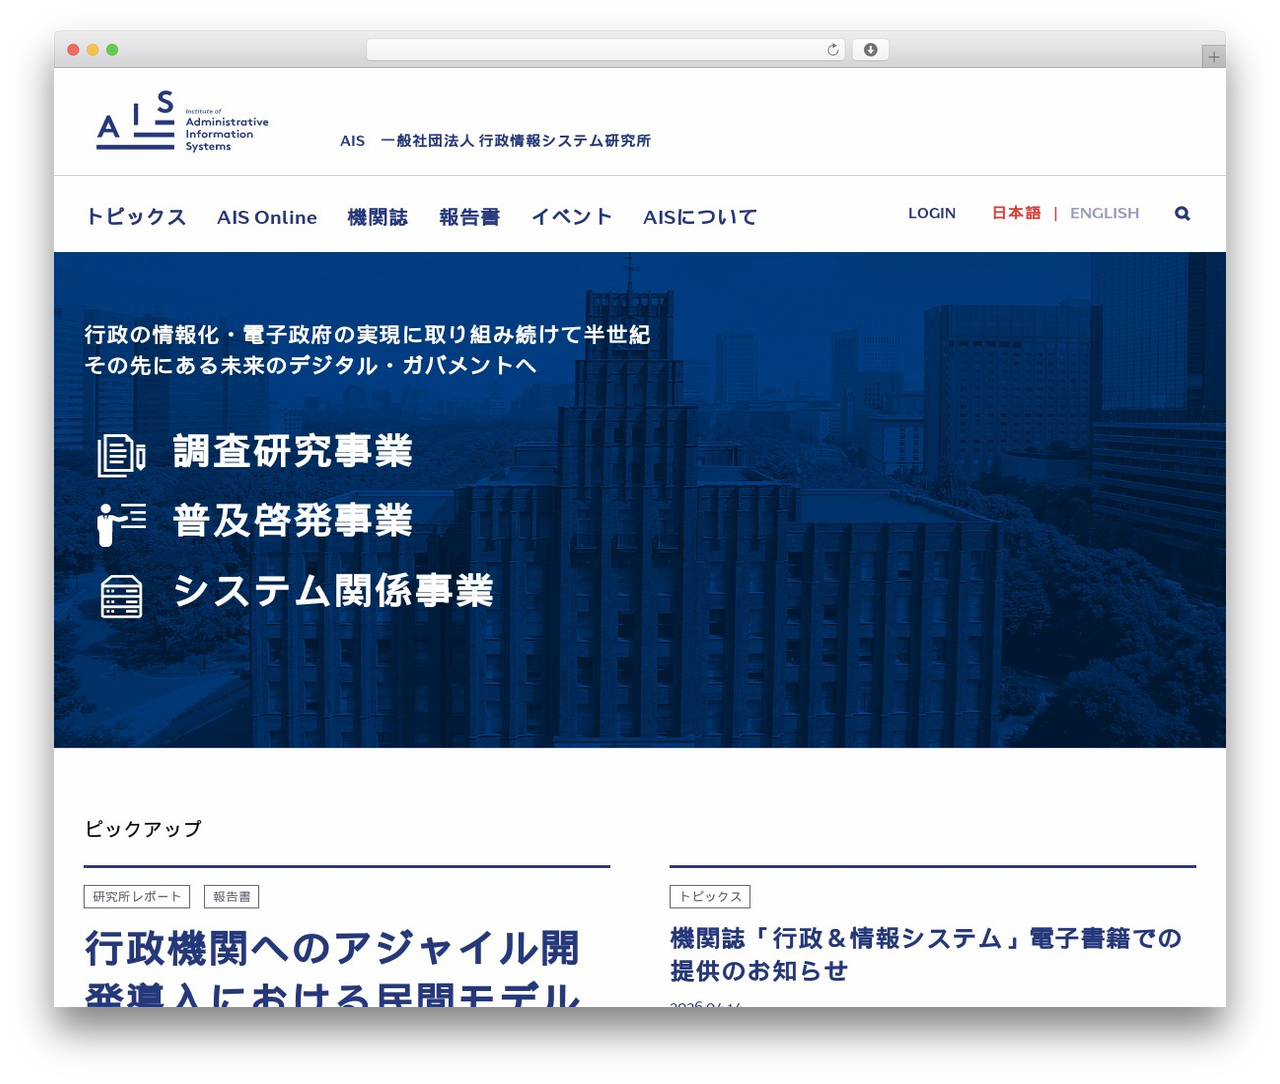Open a new browser tab with plus button
The width and height of the screenshot is (1280, 1084).
[x=1213, y=57]
